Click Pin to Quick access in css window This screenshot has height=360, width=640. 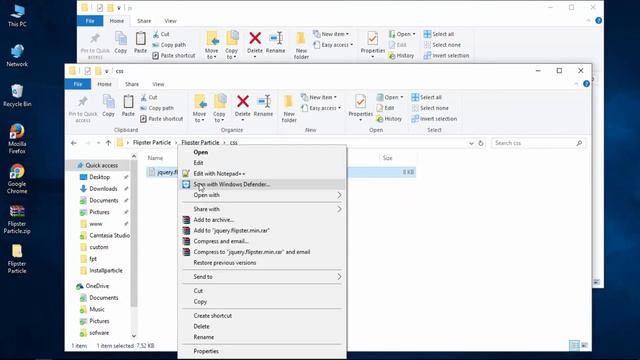(83, 109)
